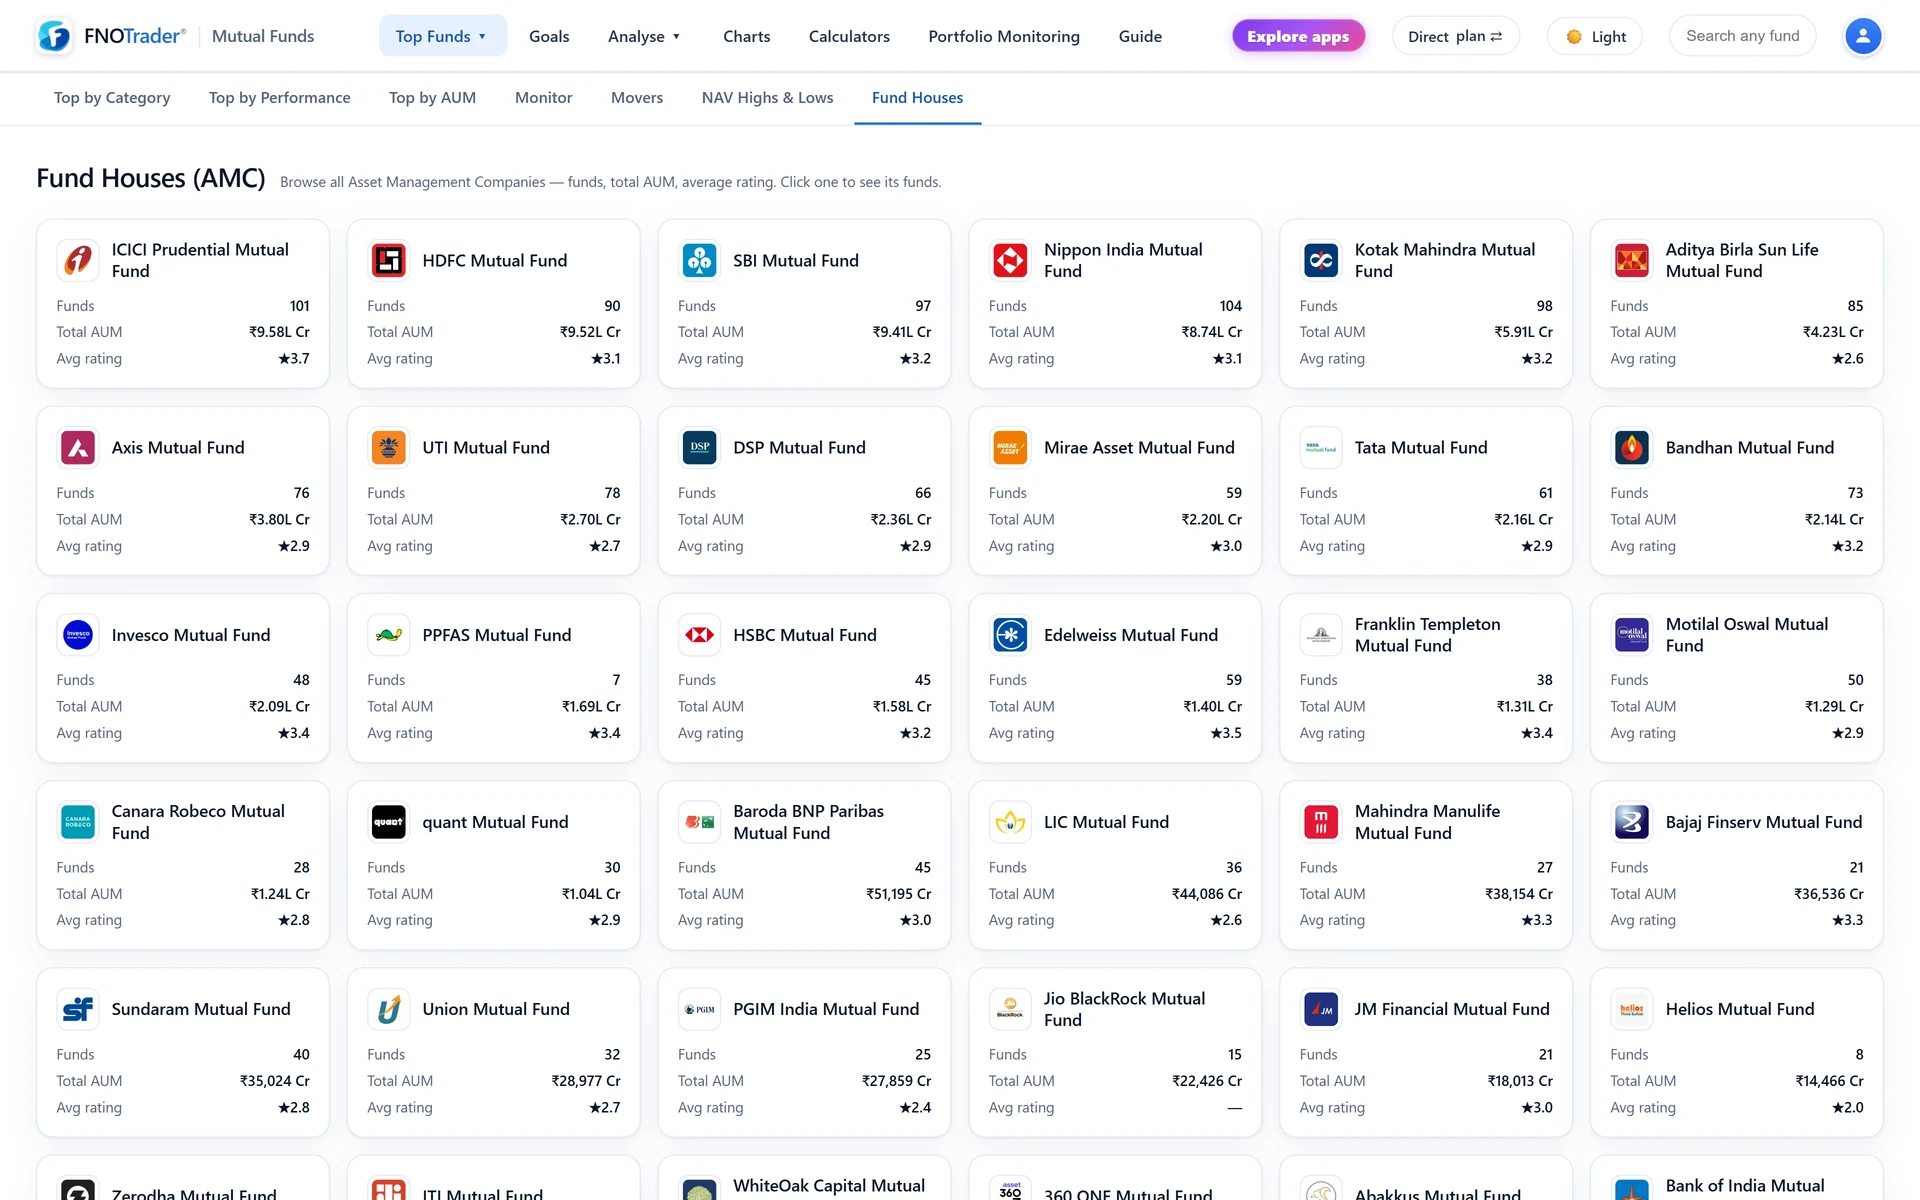Click the HDFC Mutual Fund logo

tap(389, 260)
